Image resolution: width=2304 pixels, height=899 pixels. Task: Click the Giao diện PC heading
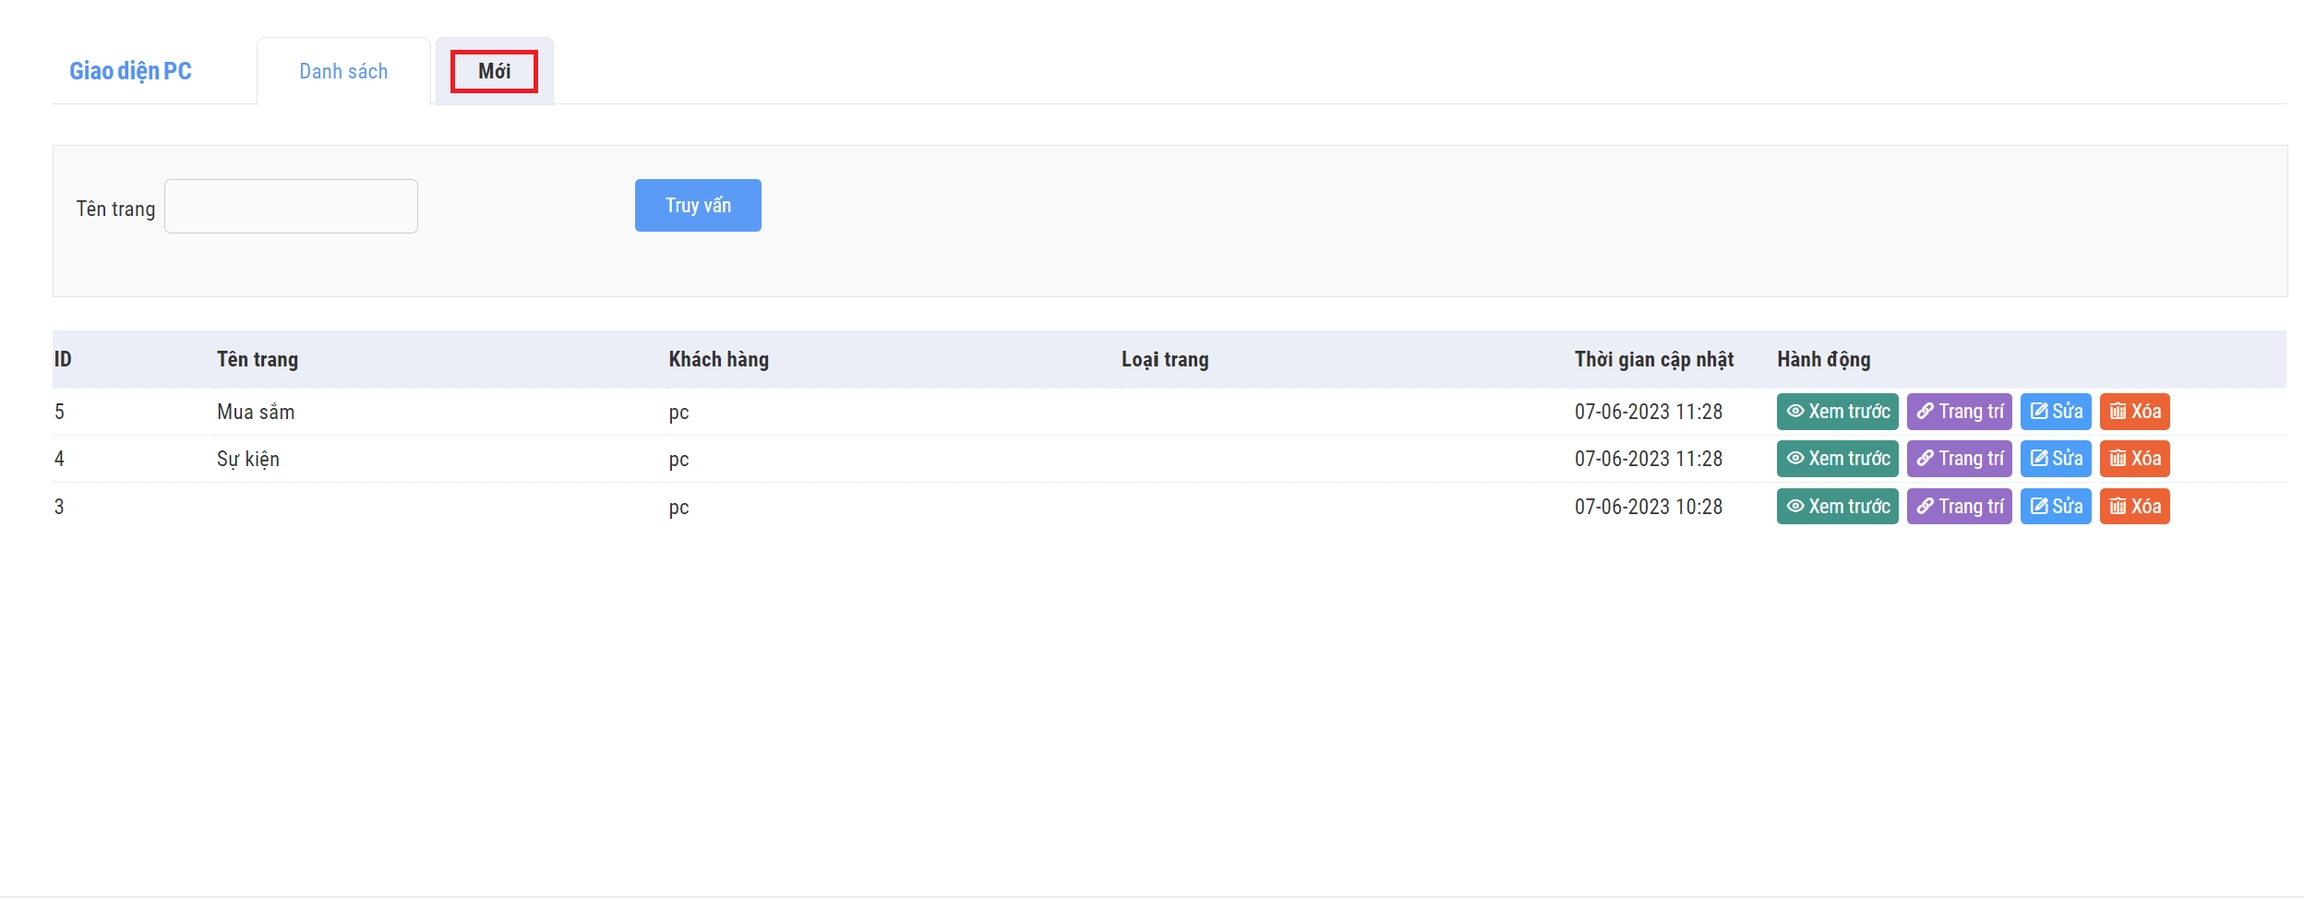tap(130, 71)
